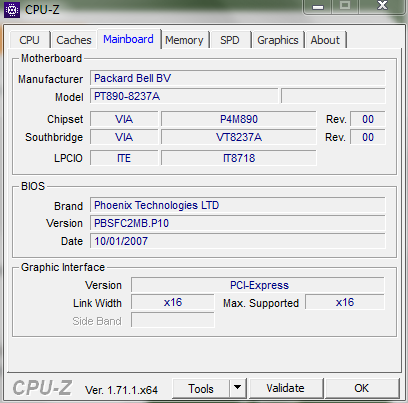
Task: Click the southbridge VT8237A field
Action: coord(239,137)
